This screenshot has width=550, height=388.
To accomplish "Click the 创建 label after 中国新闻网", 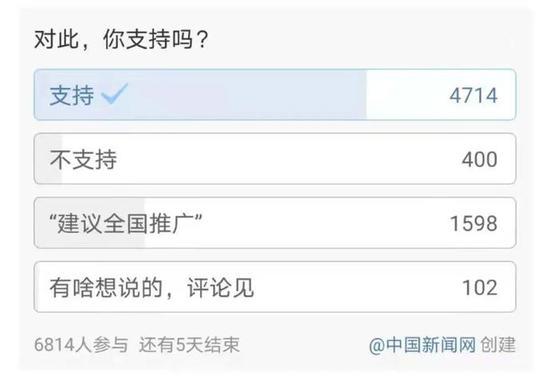I will click(x=498, y=345).
